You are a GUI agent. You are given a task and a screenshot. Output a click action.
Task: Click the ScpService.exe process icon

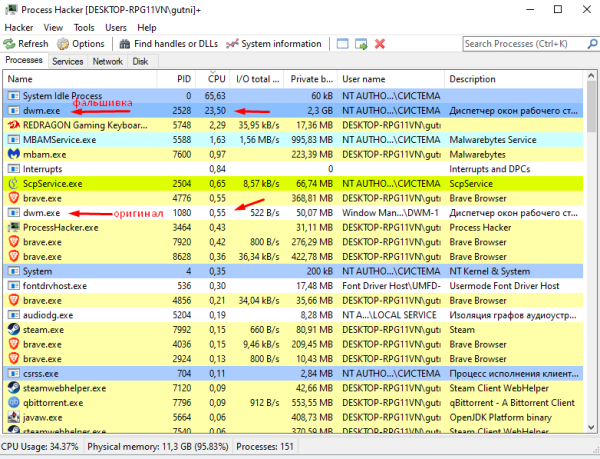[13, 184]
